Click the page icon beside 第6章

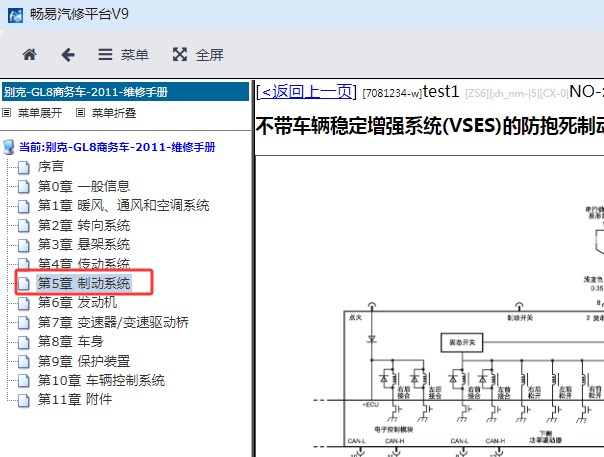point(23,303)
